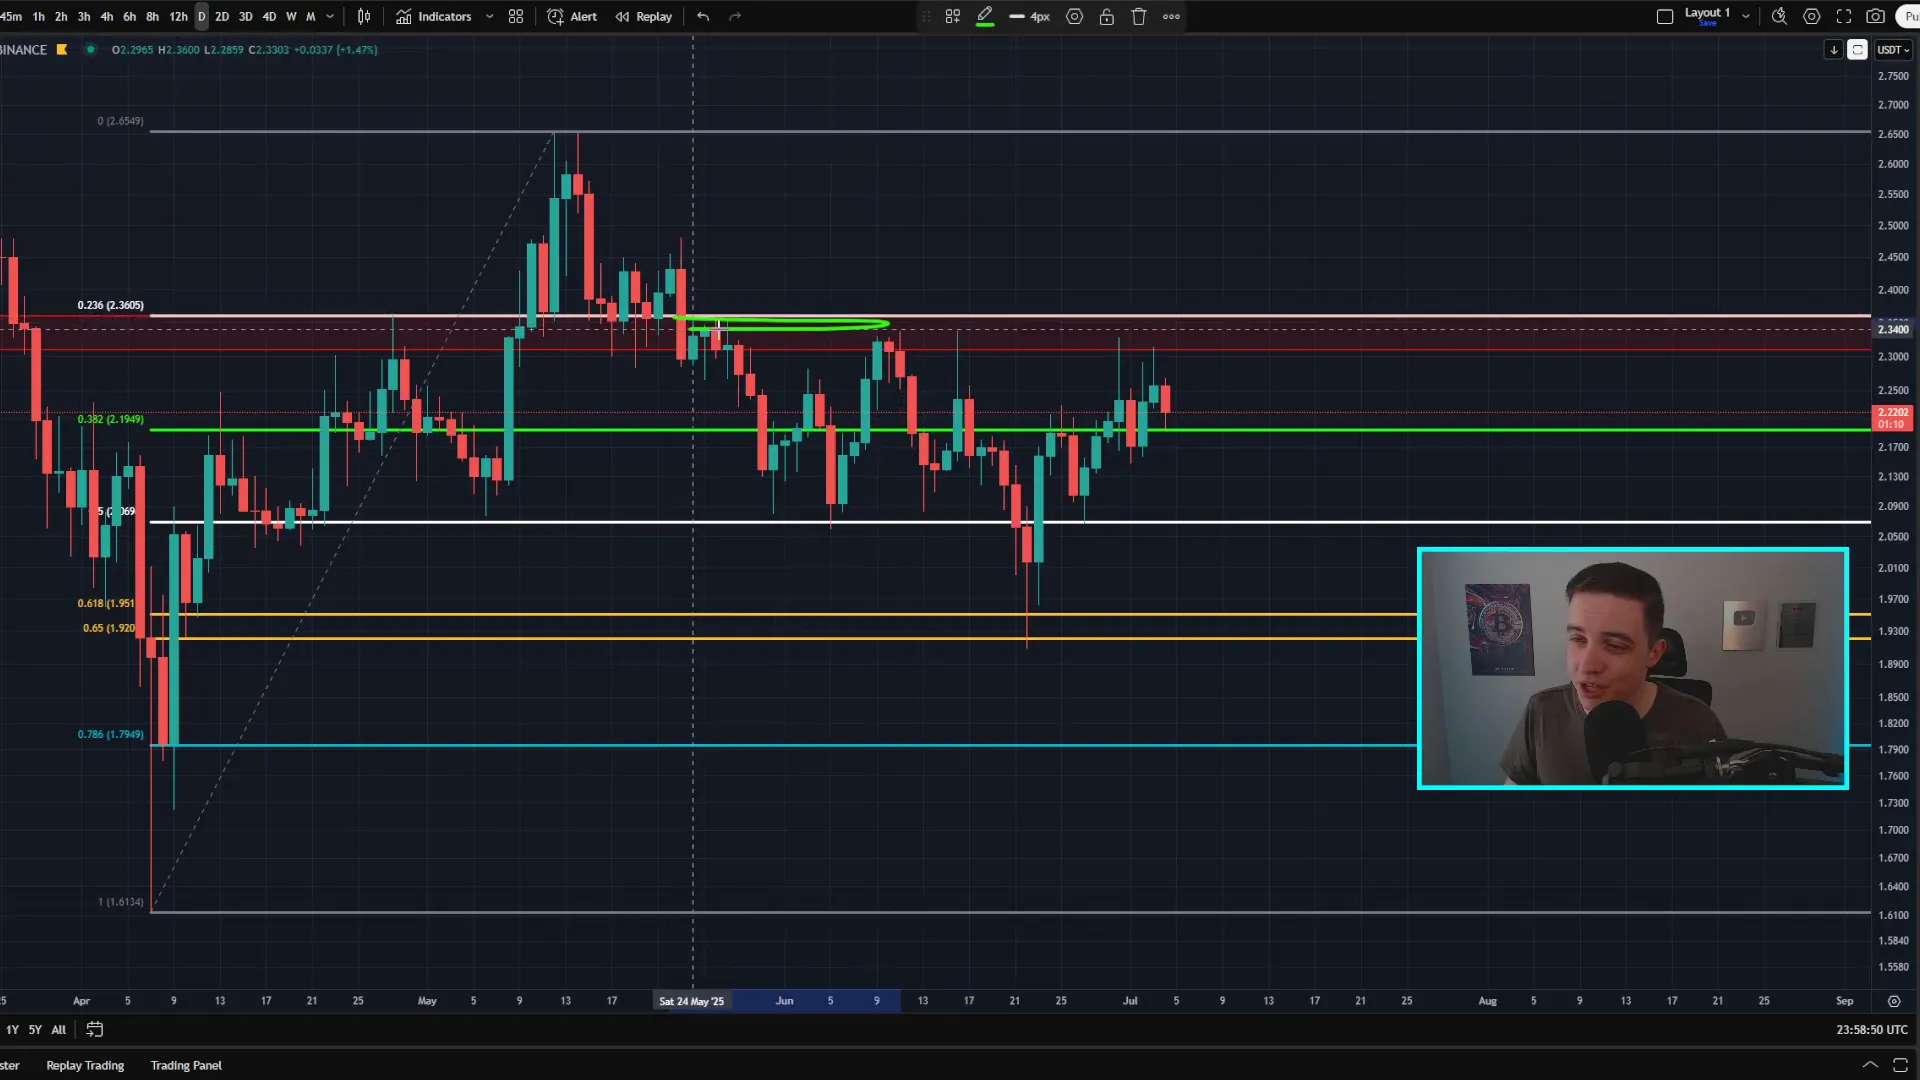Select the 0.236 (2.3605) Fibonacci level label
Viewport: 1920px width, 1080px height.
(110, 305)
